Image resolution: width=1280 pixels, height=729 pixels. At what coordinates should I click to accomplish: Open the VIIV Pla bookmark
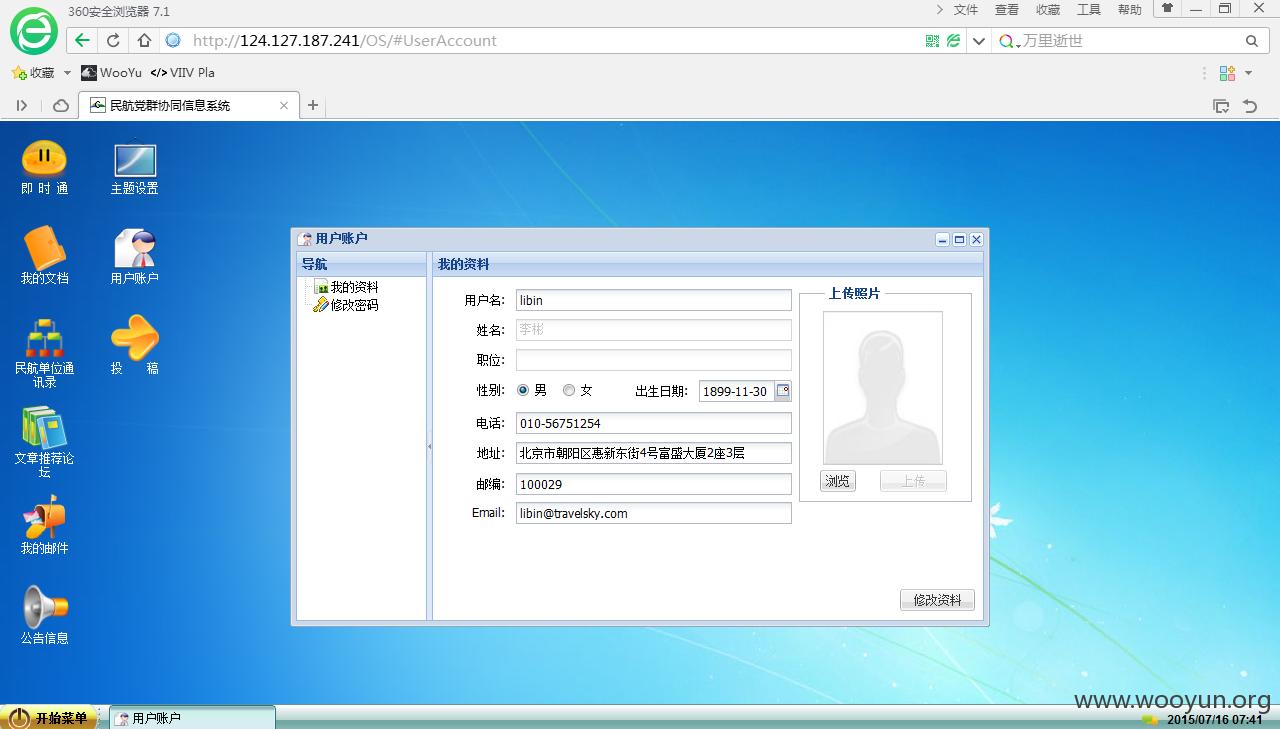(x=183, y=73)
